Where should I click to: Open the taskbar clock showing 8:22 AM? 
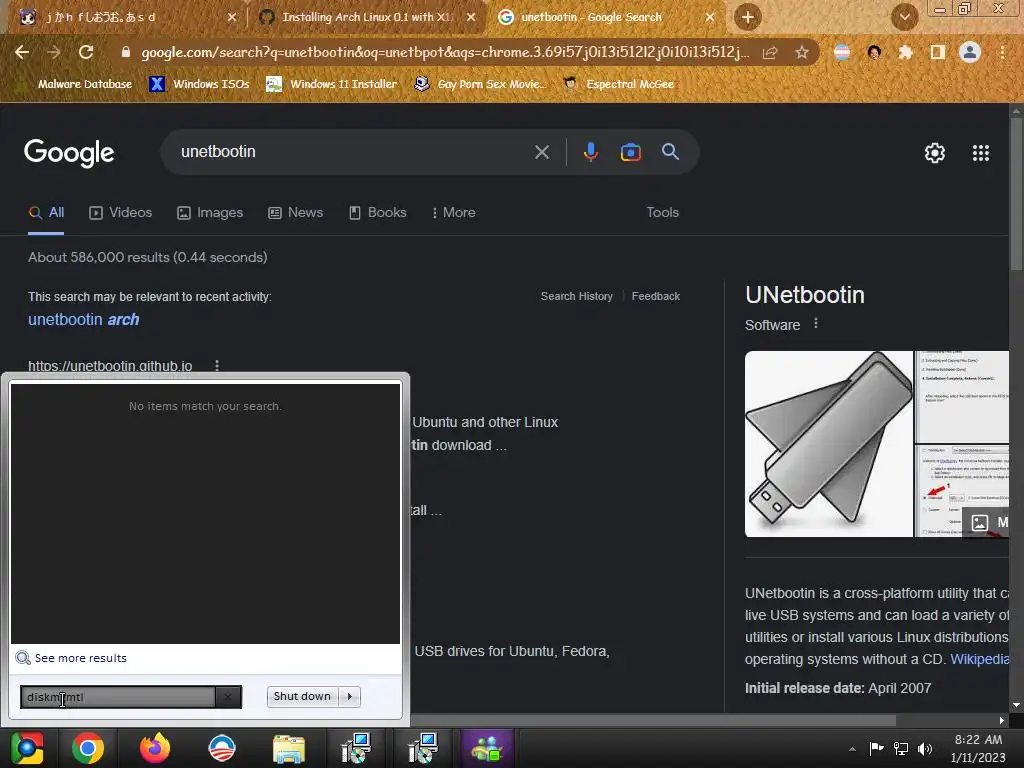pyautogui.click(x=978, y=748)
